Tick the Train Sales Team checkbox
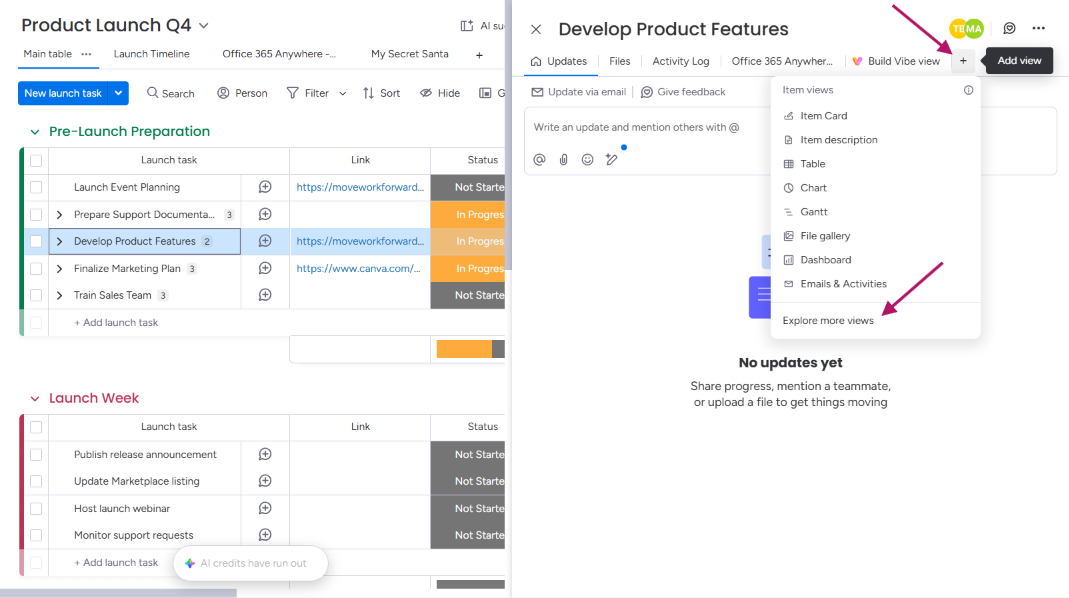Viewport: 1069px width, 598px height. [36, 295]
